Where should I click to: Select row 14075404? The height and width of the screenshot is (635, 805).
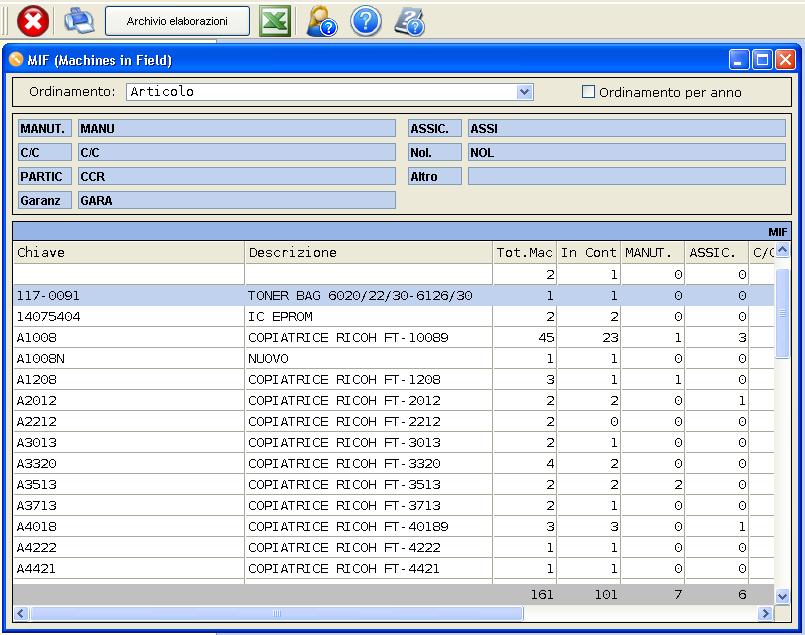[x=394, y=317]
